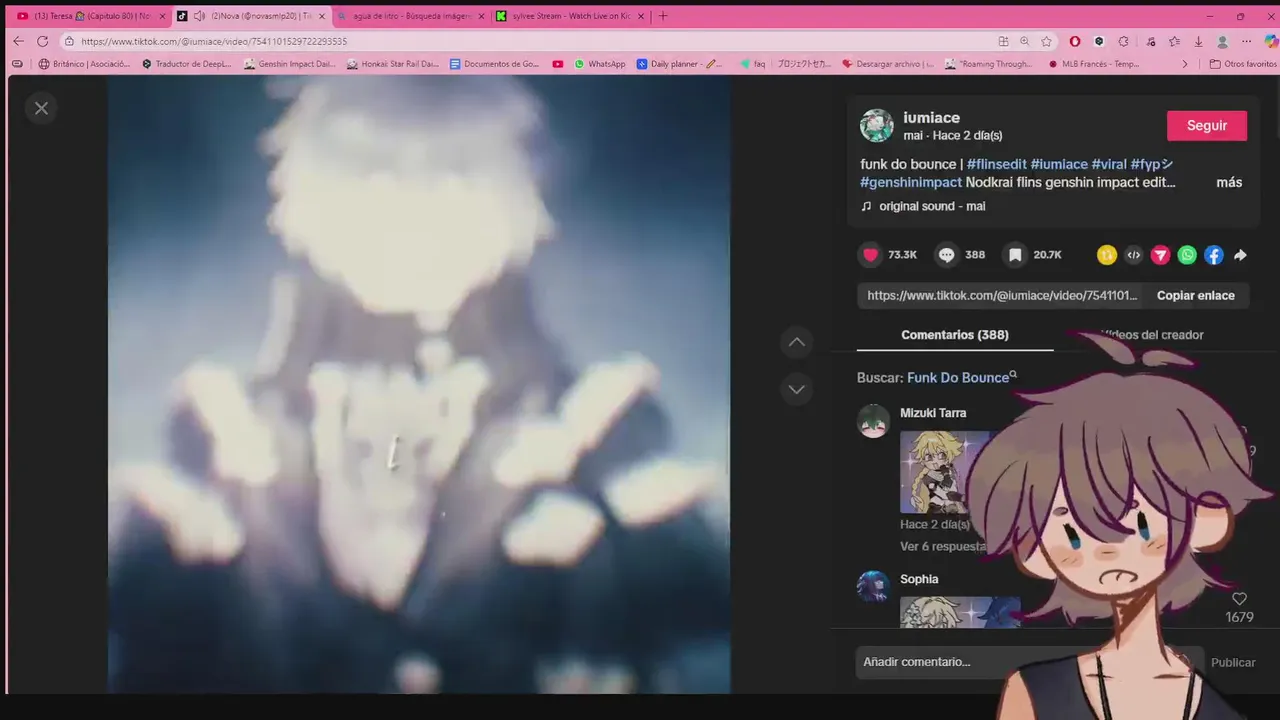Image resolution: width=1280 pixels, height=720 pixels.
Task: Open the browser downloads icon
Action: pyautogui.click(x=1198, y=41)
